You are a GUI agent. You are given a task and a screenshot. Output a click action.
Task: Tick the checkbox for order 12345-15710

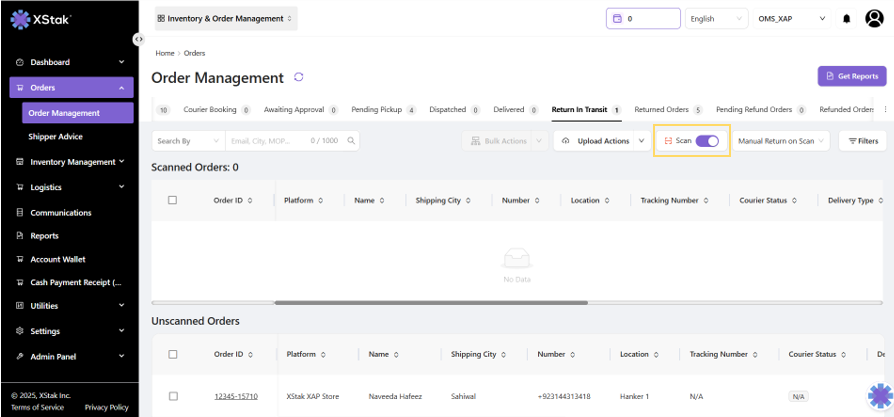click(x=172, y=396)
